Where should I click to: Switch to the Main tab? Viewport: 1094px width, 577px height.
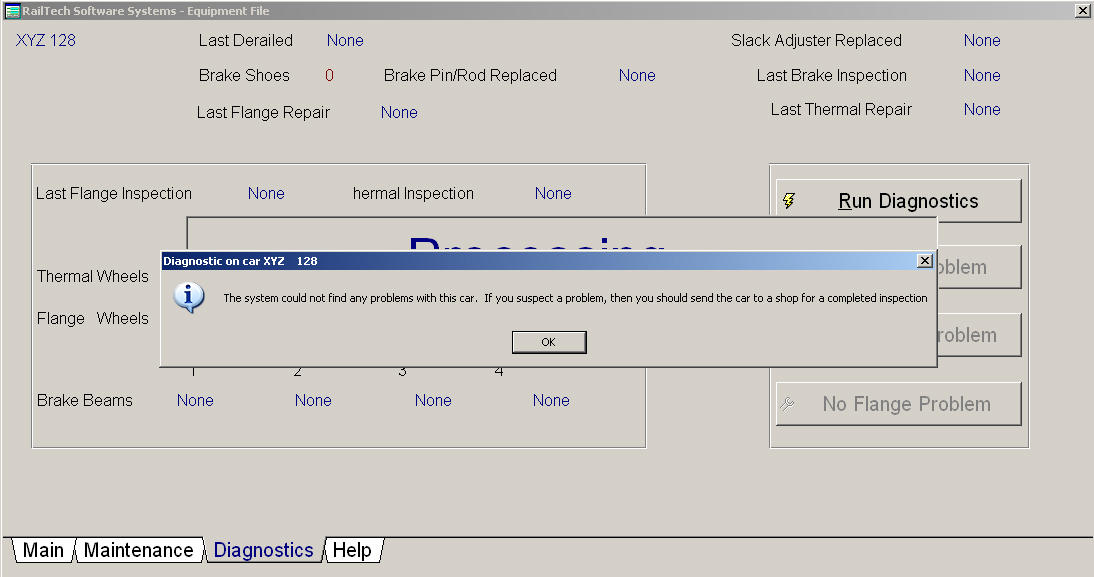point(43,550)
